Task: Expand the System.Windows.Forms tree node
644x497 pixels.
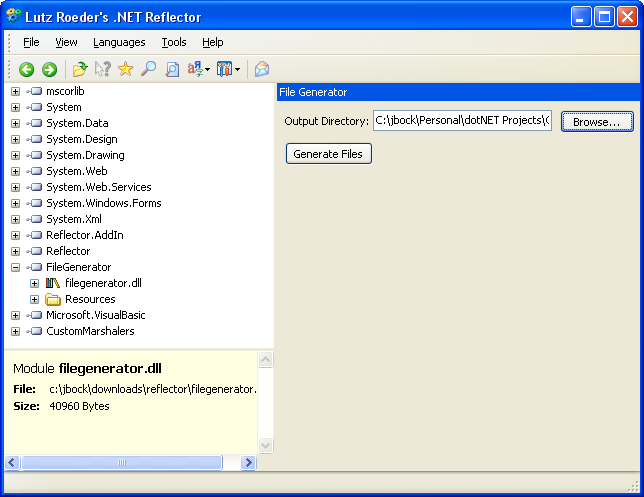Action: point(16,203)
